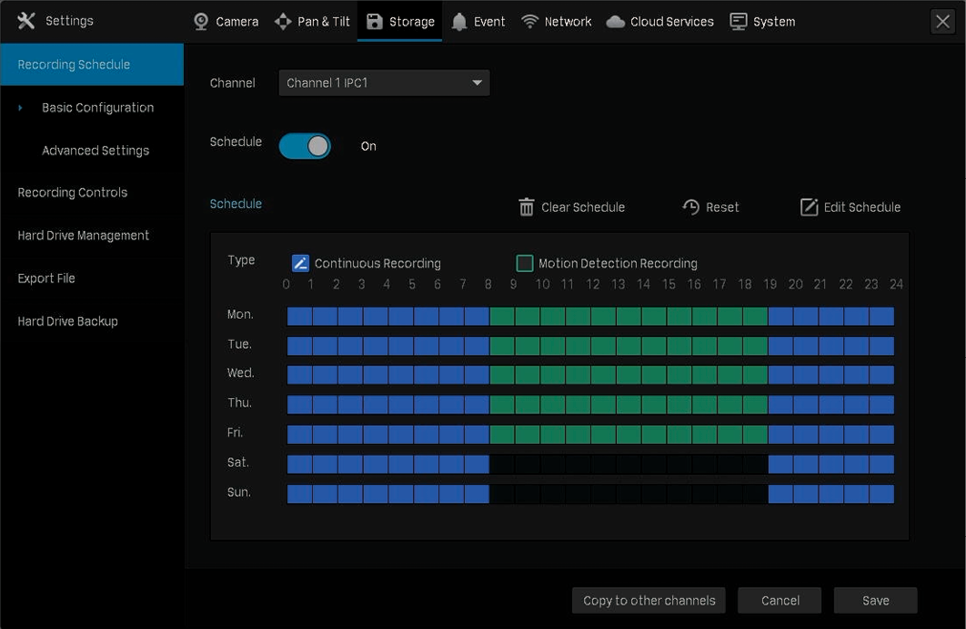Close the Settings window

943,22
